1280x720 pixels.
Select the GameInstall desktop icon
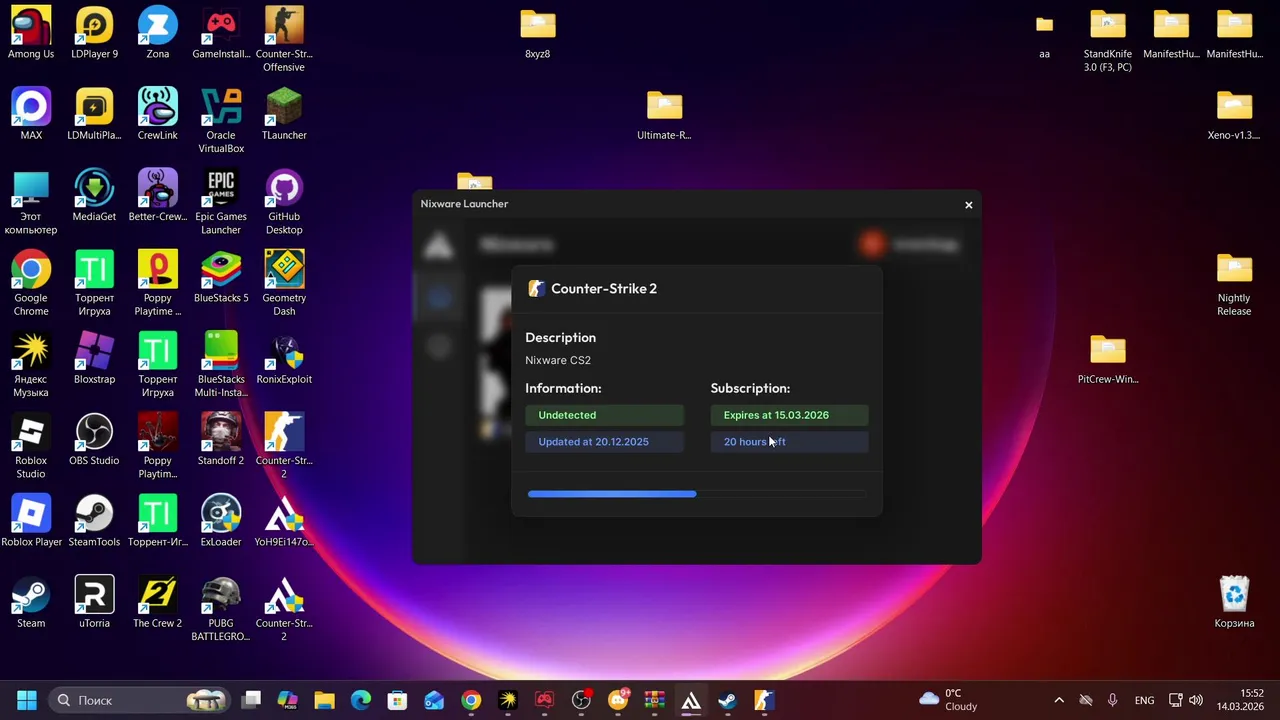[x=221, y=33]
